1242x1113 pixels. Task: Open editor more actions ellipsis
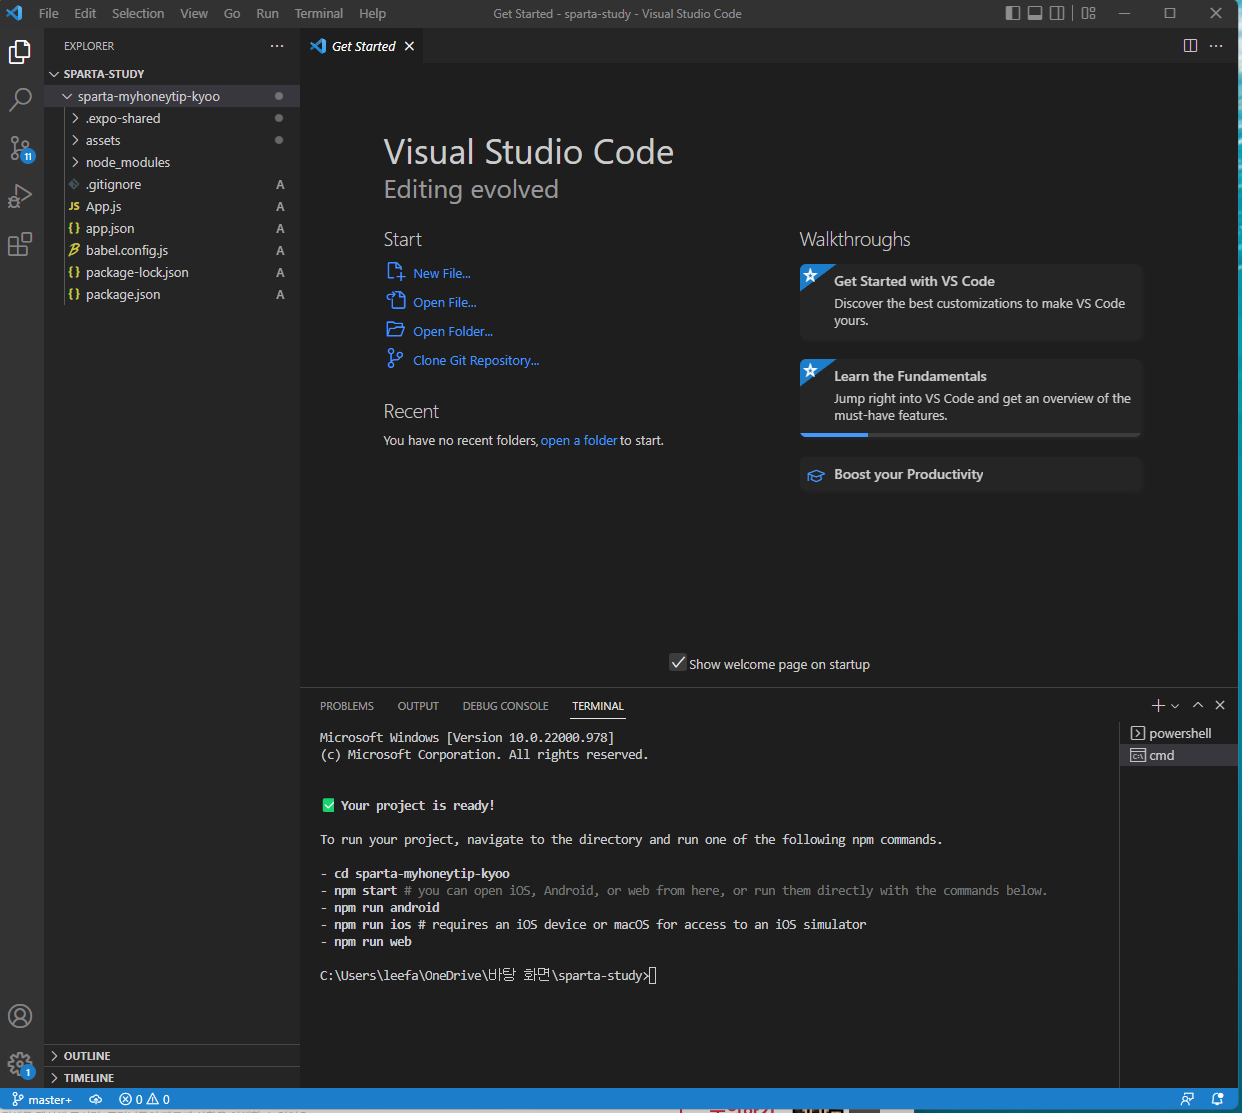pyautogui.click(x=1216, y=46)
